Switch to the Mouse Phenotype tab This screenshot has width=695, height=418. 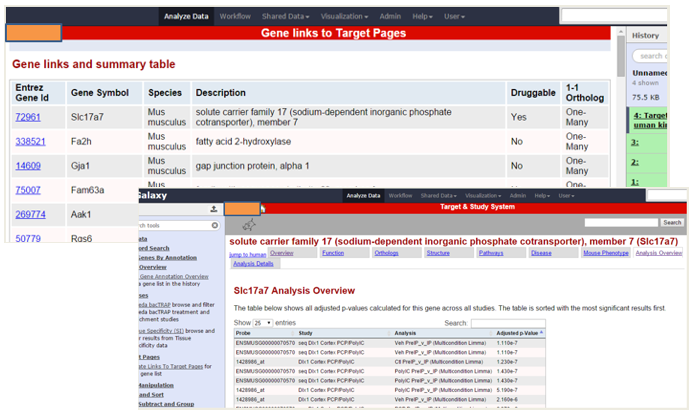tap(606, 254)
